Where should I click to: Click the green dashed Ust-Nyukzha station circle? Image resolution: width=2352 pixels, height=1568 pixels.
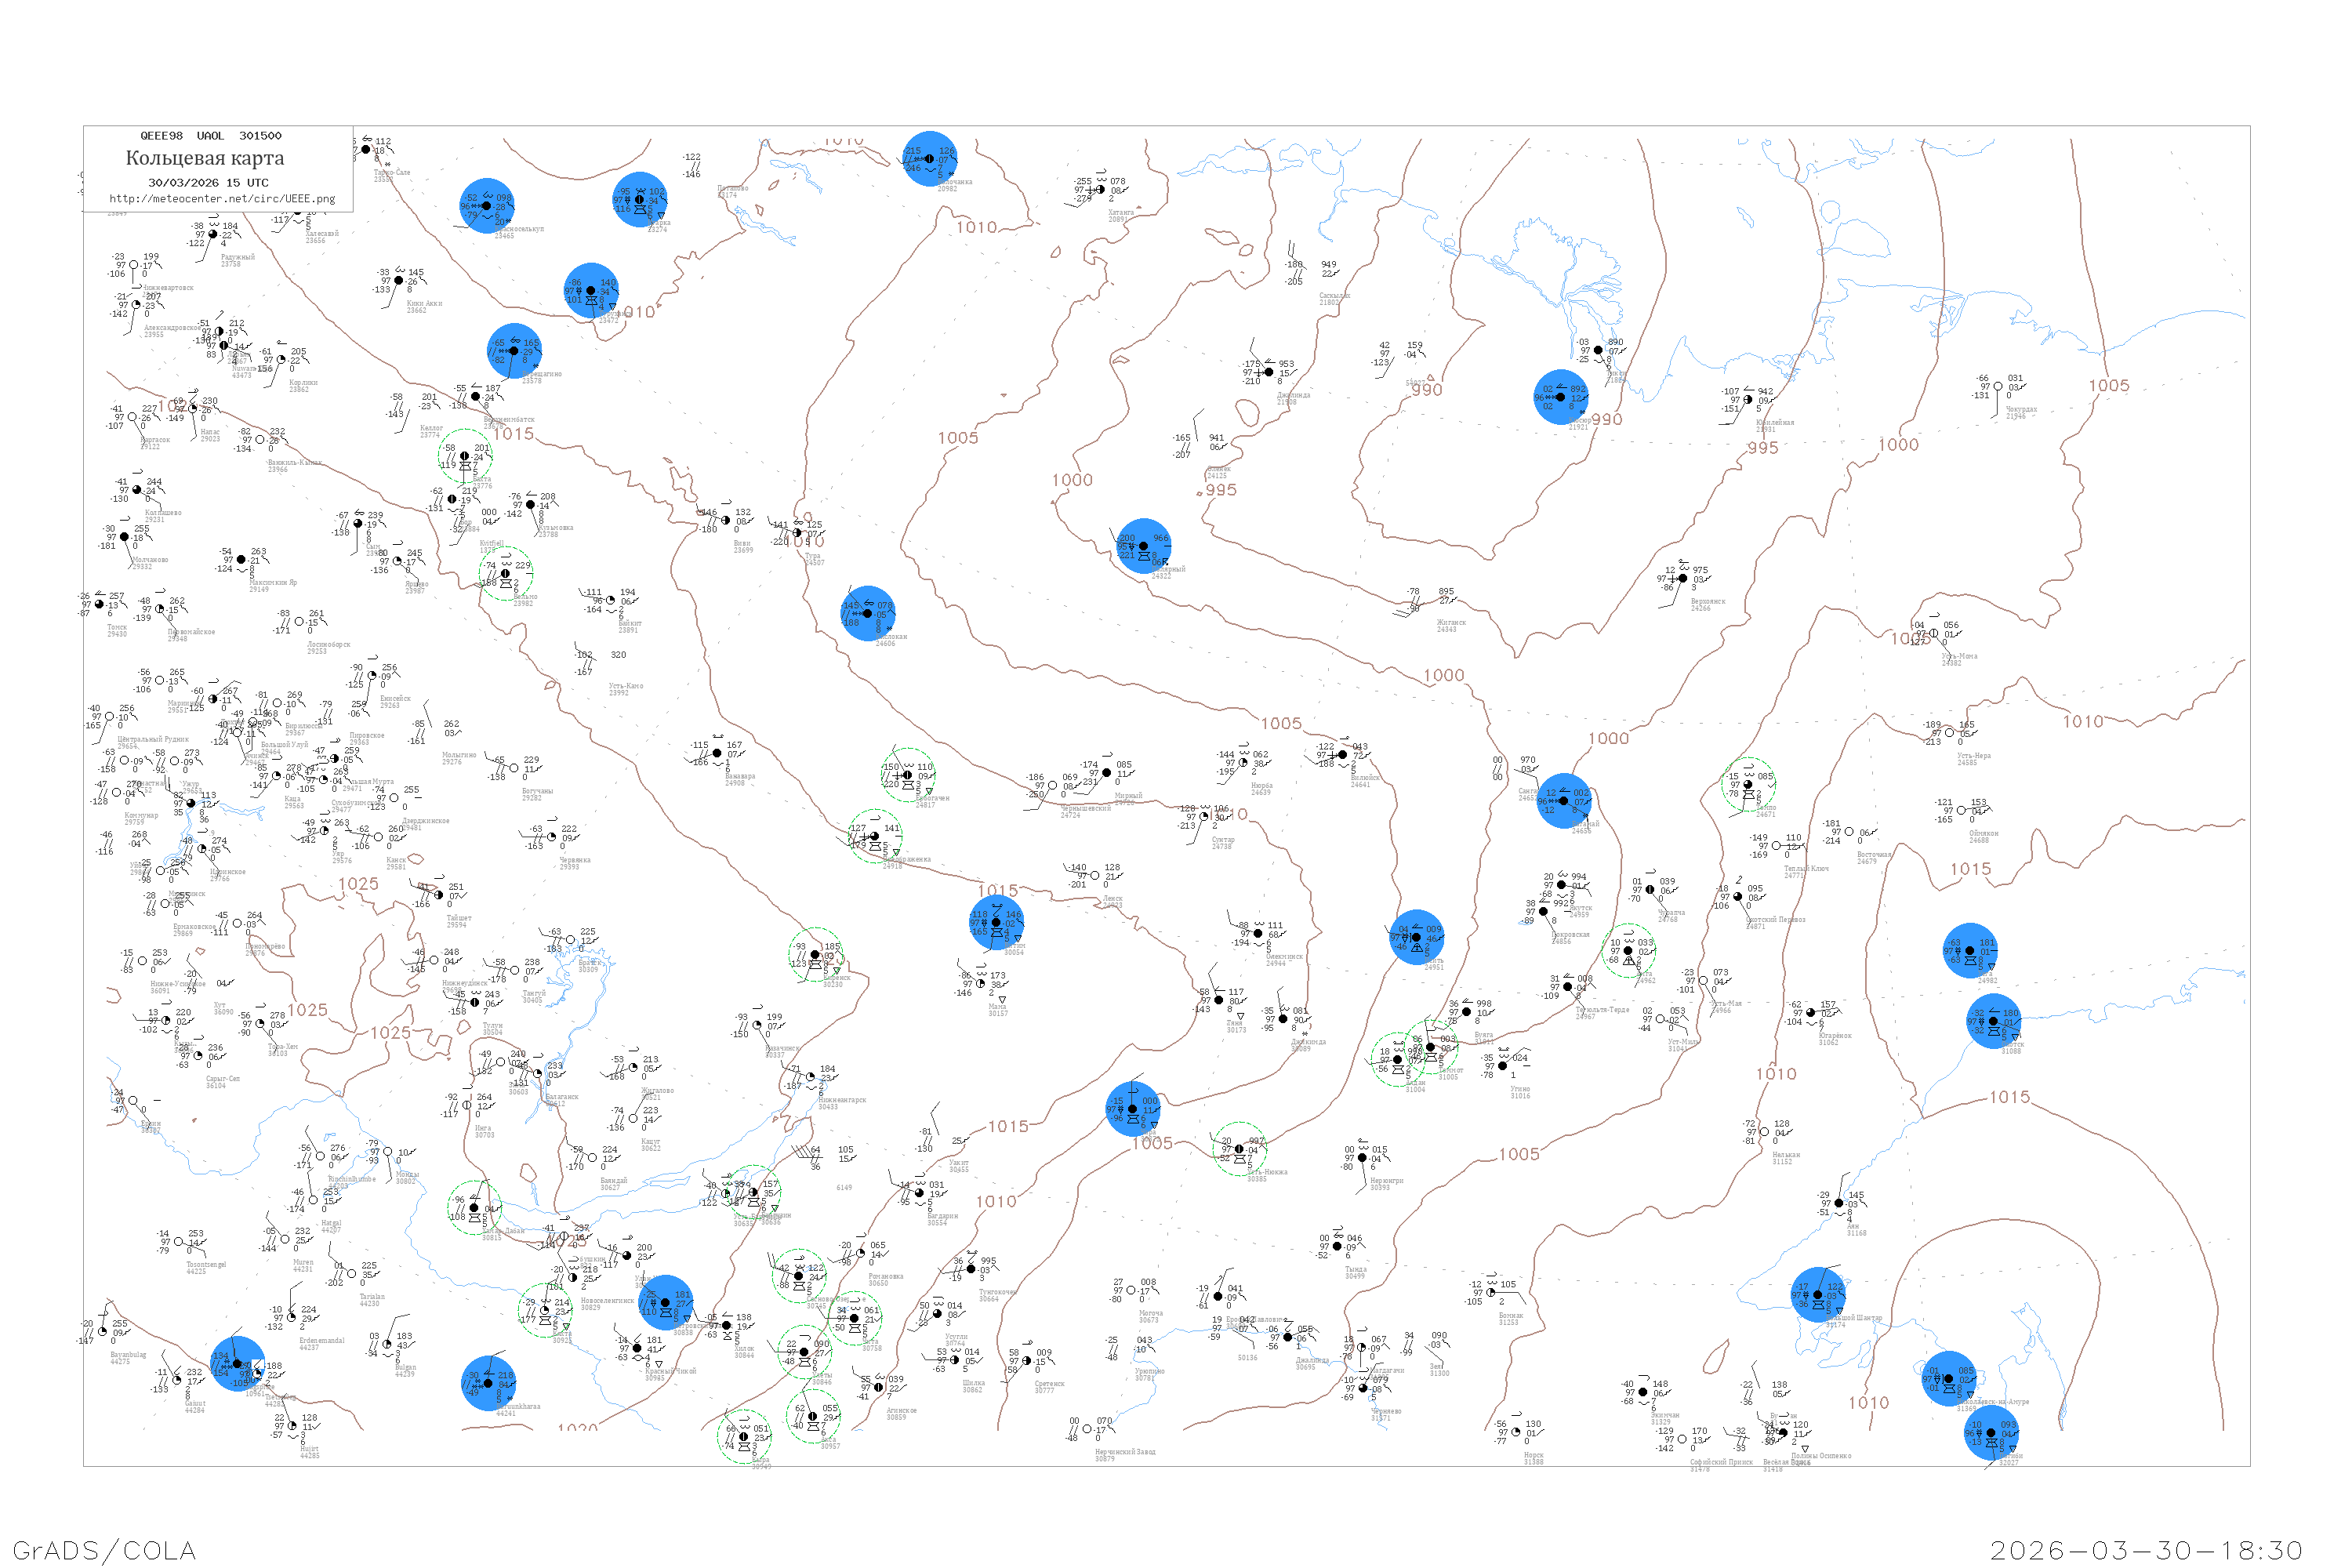[1239, 1149]
